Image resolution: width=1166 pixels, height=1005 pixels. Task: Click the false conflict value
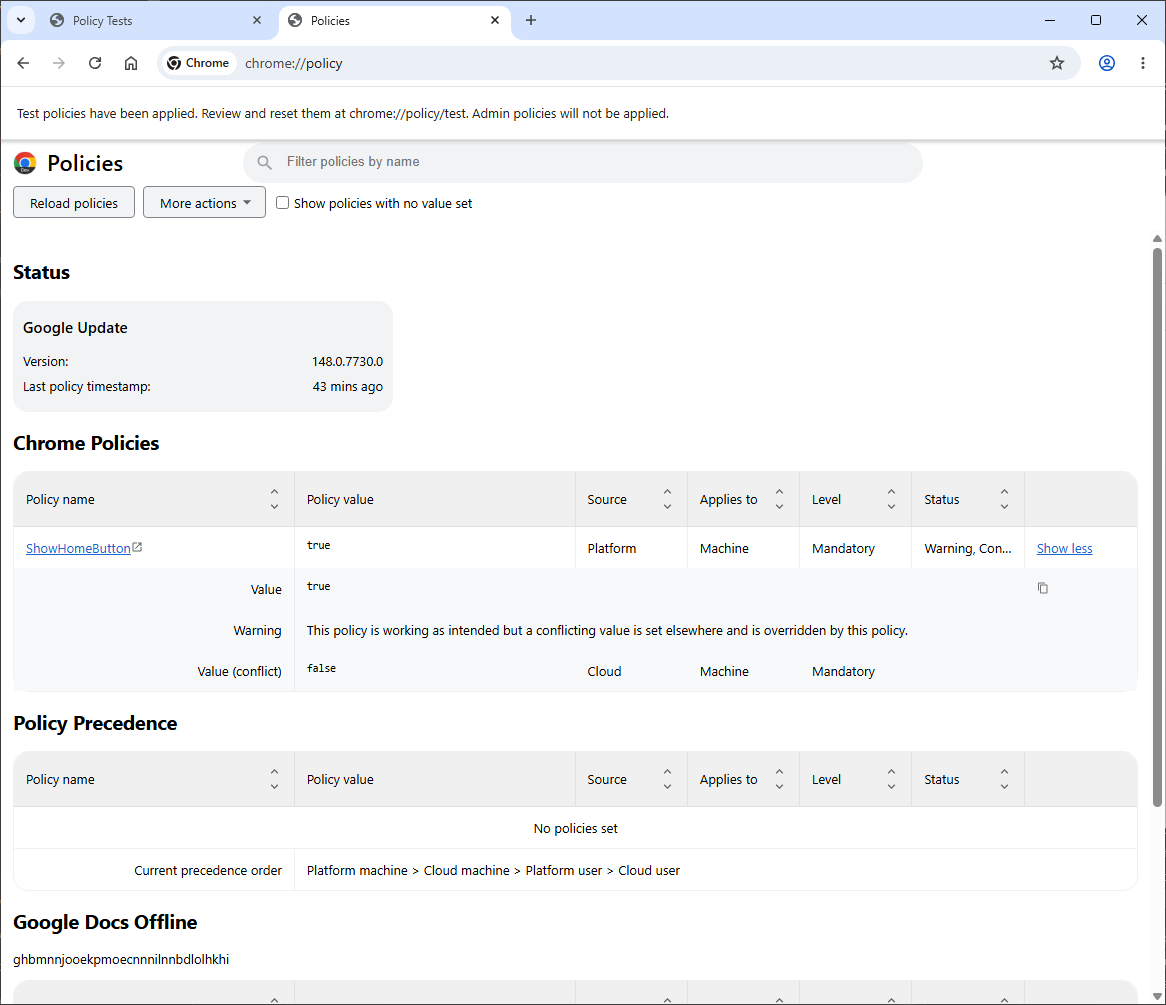pos(321,668)
